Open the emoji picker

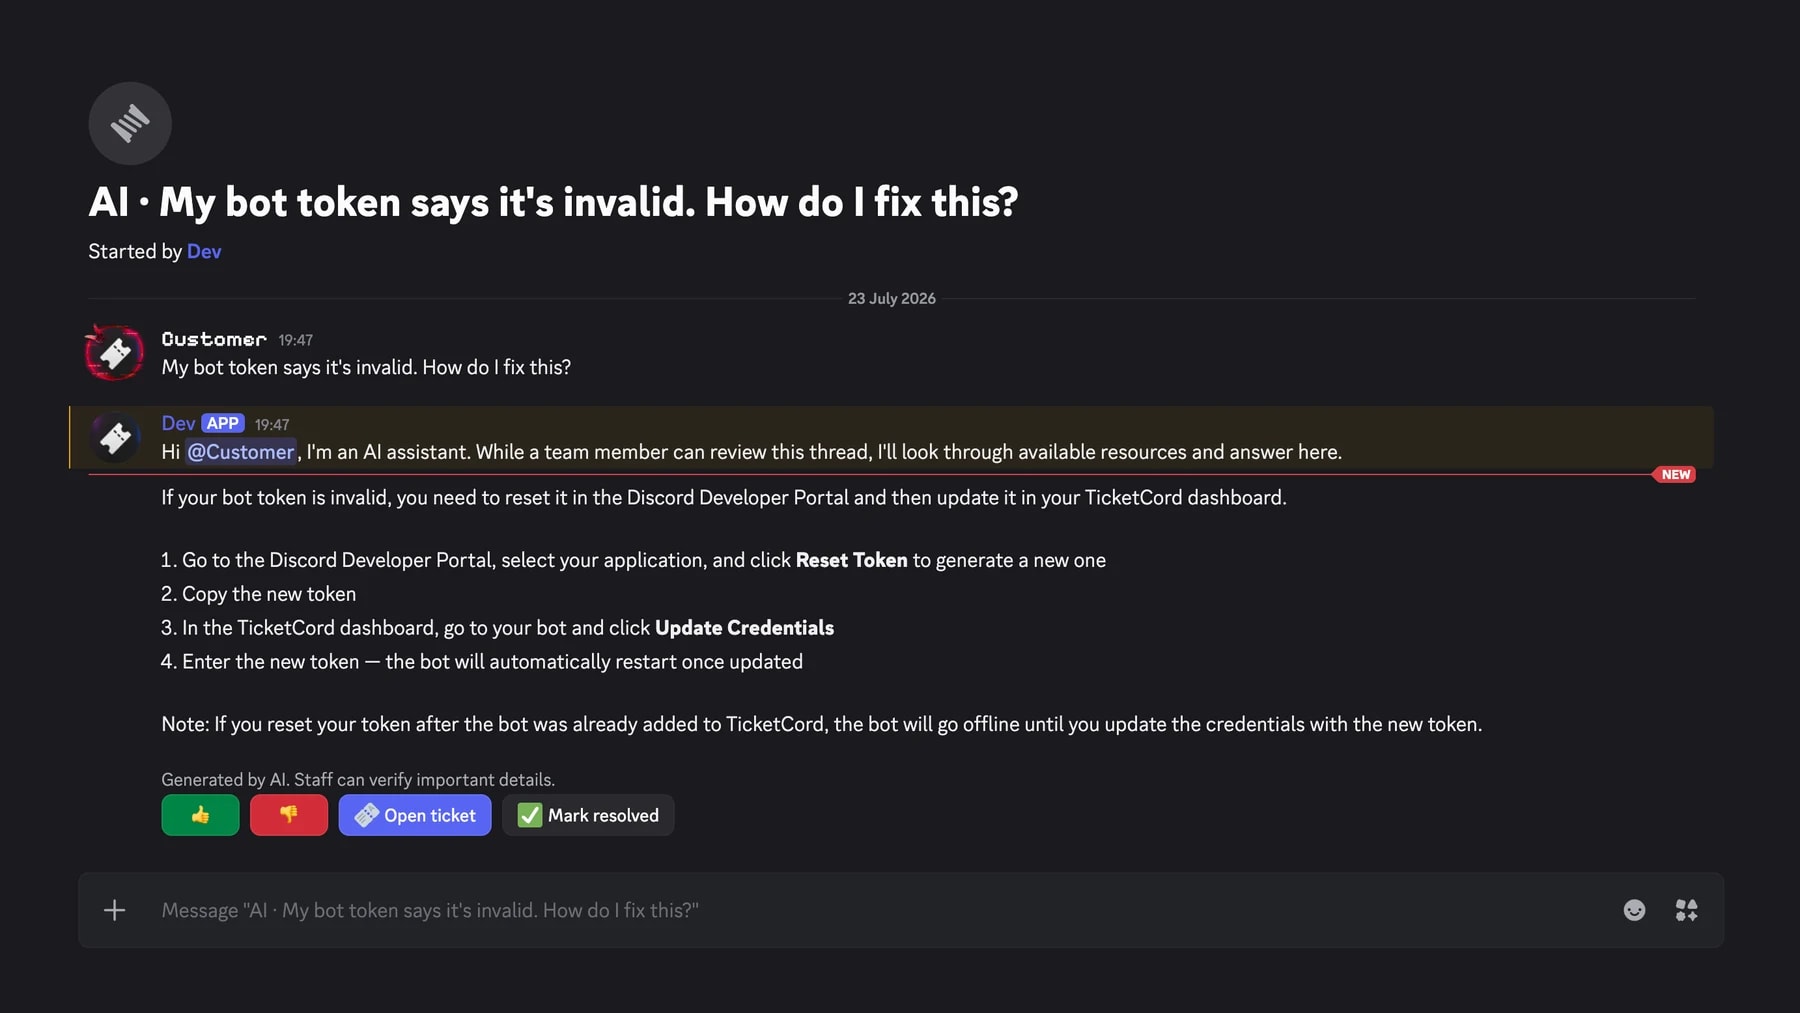tap(1634, 910)
